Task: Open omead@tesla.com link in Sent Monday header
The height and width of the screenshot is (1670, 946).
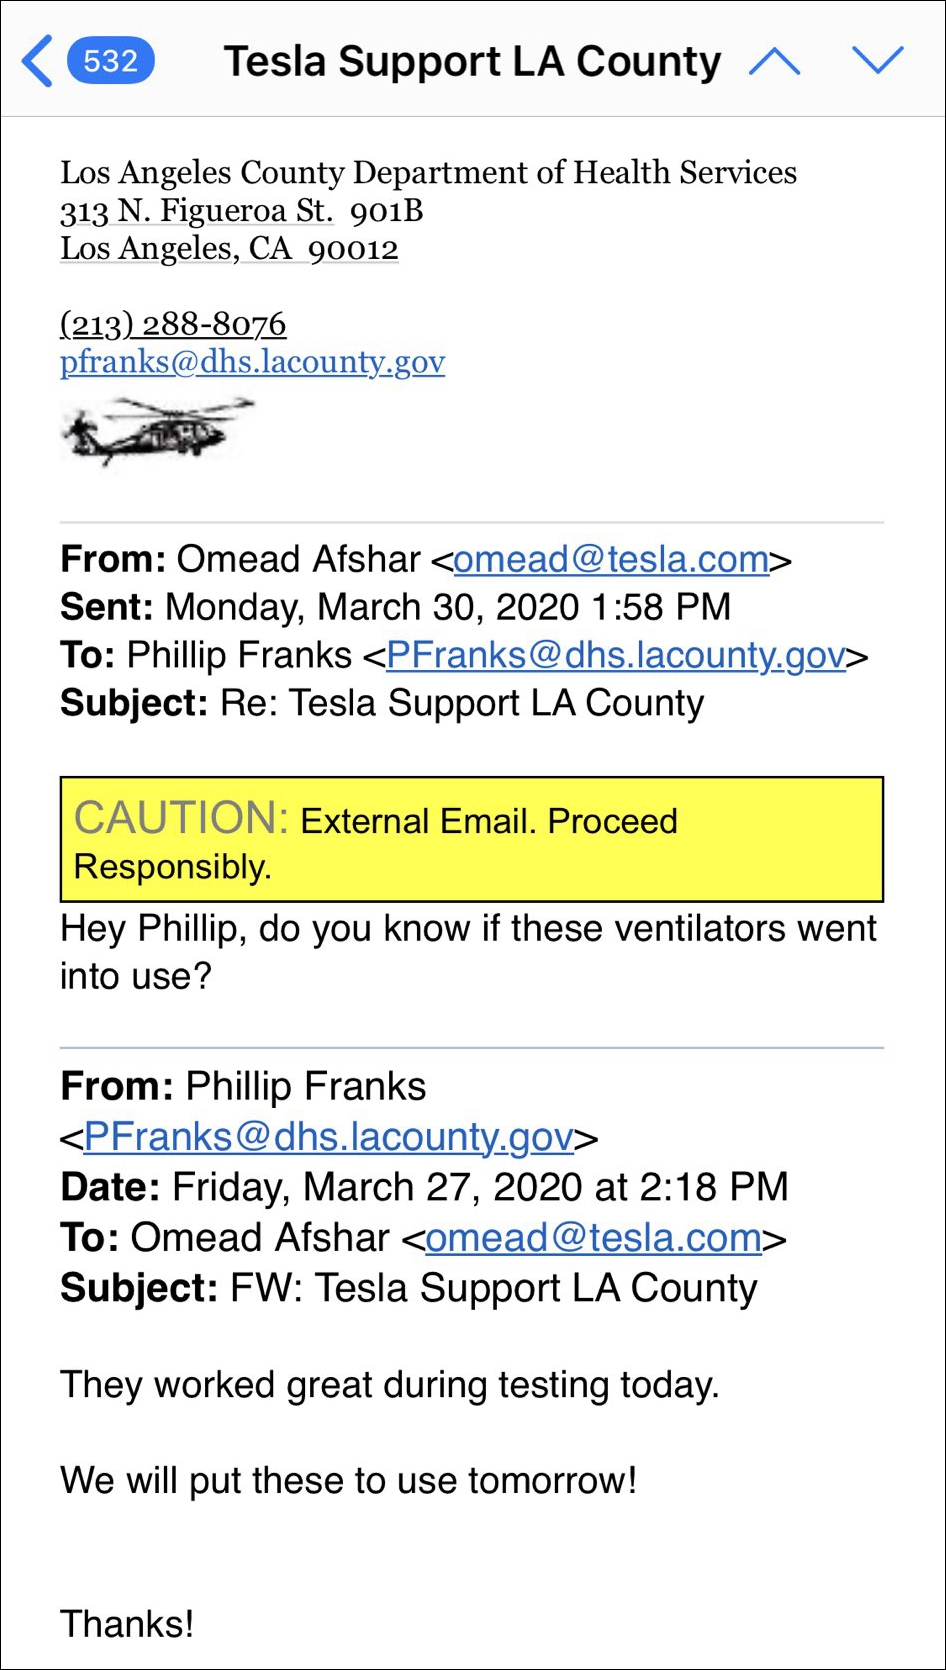Action: coord(611,560)
